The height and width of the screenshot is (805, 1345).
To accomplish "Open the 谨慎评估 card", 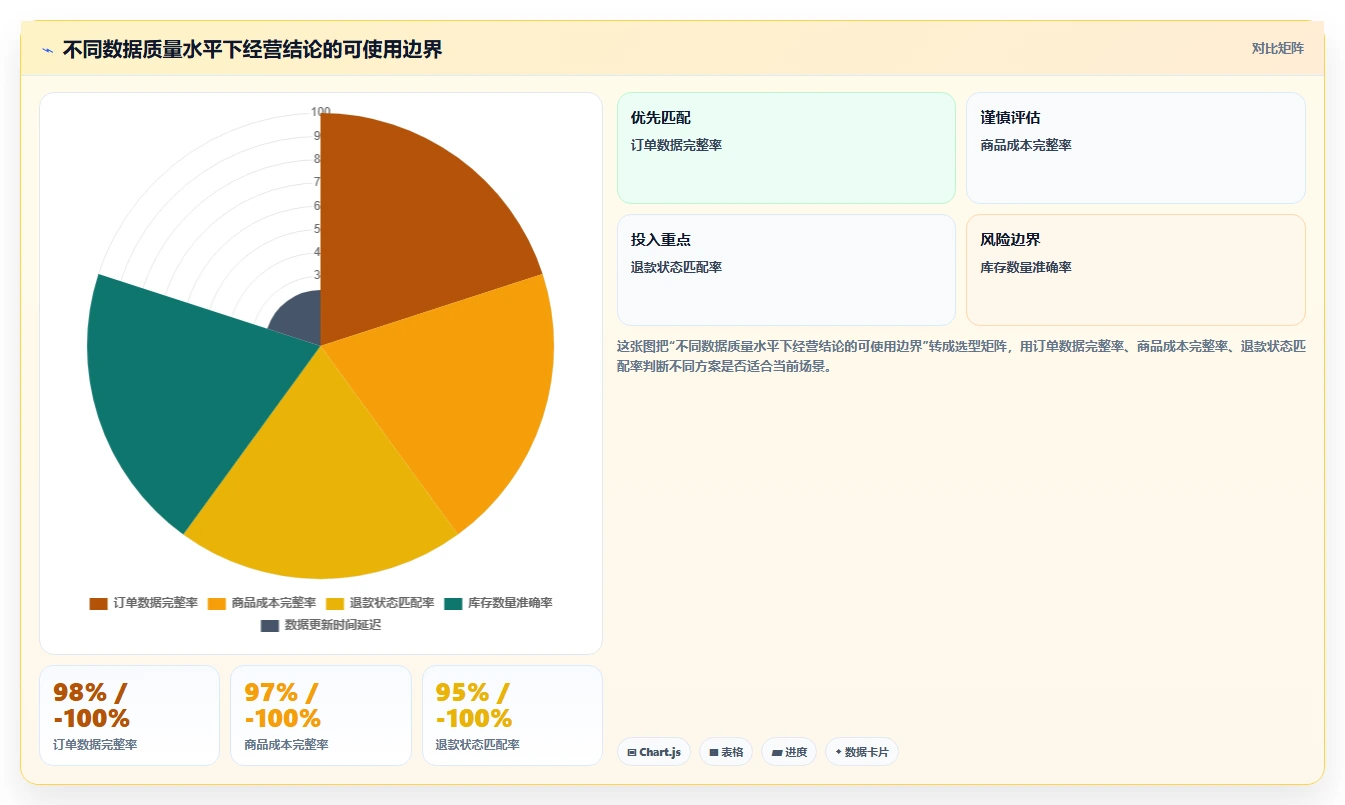I will (1135, 148).
